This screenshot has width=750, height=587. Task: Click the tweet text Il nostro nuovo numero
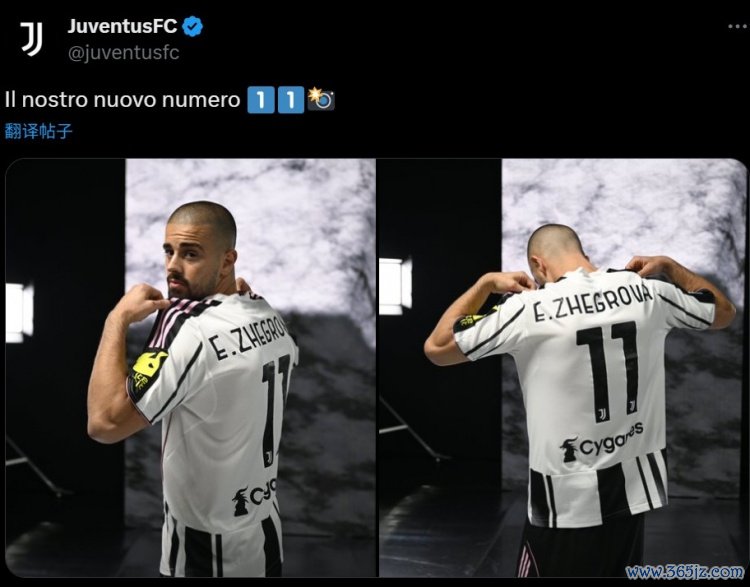coord(122,100)
